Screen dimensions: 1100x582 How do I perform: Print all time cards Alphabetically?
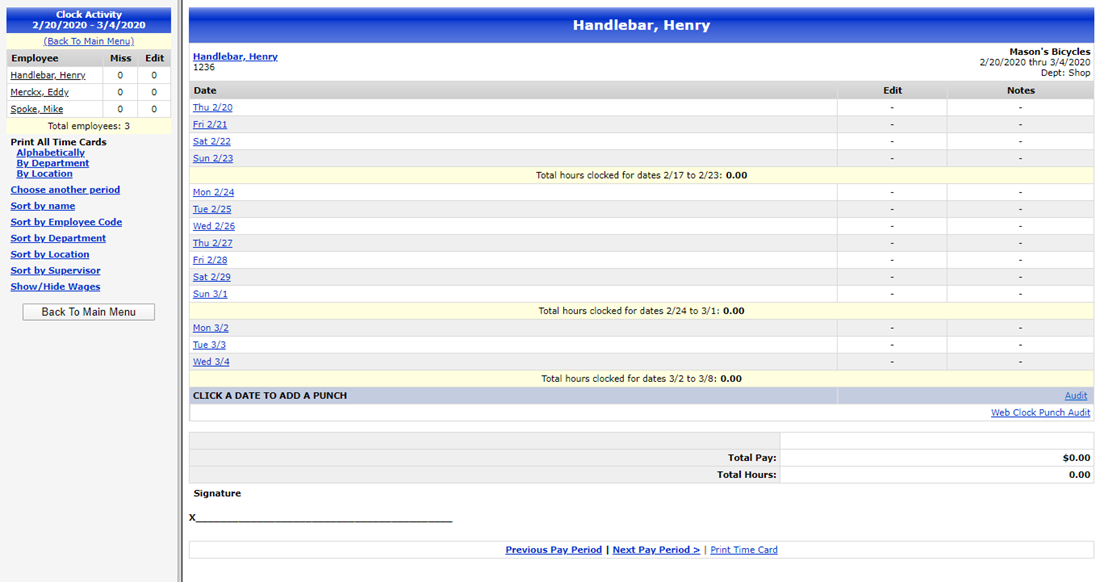point(51,152)
